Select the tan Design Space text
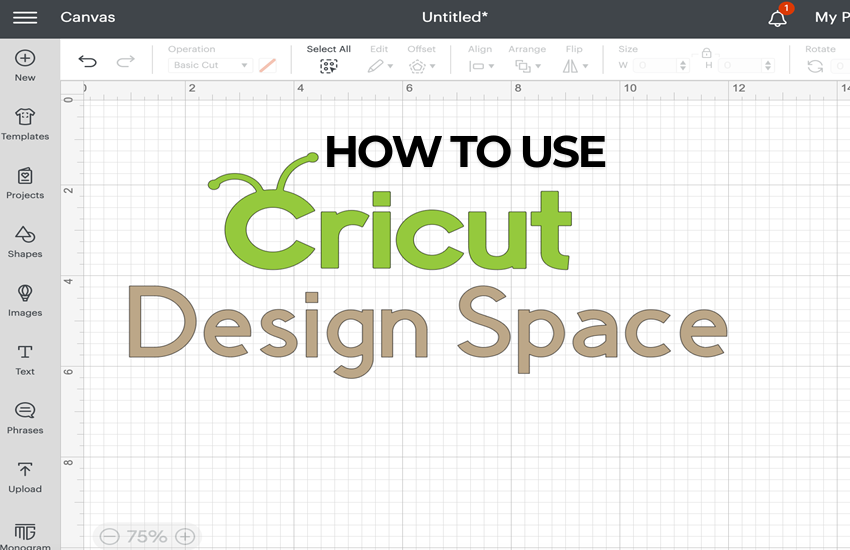Viewport: 850px width, 550px height. 428,330
